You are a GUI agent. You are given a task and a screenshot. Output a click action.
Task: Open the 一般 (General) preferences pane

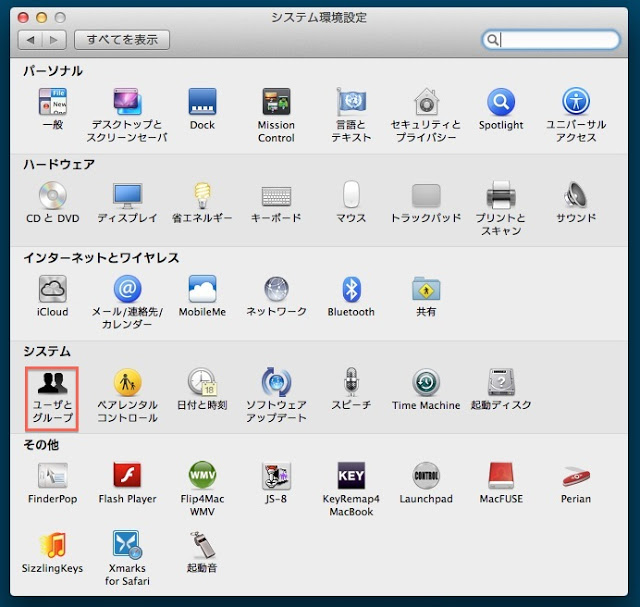click(53, 108)
